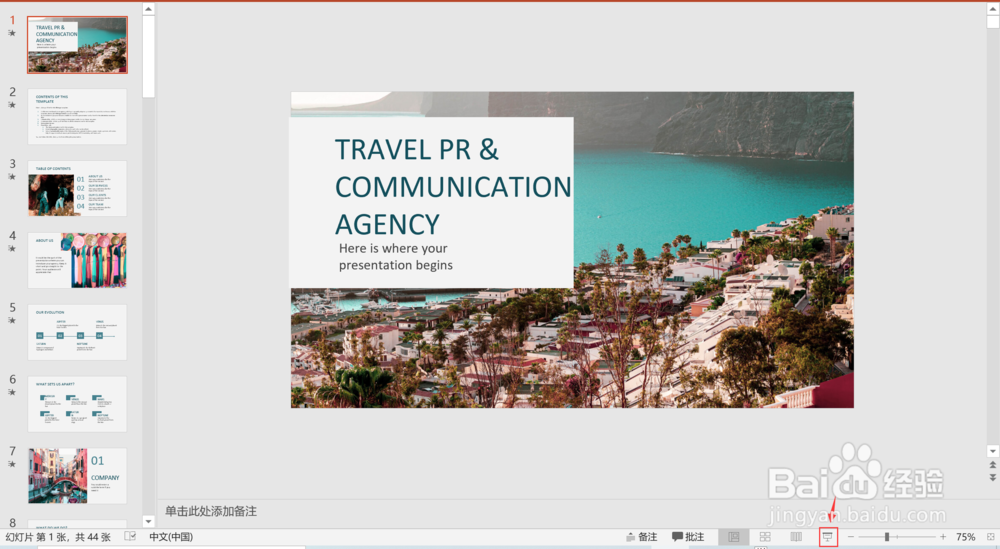Go to next slide double-arrow button

click(992, 477)
